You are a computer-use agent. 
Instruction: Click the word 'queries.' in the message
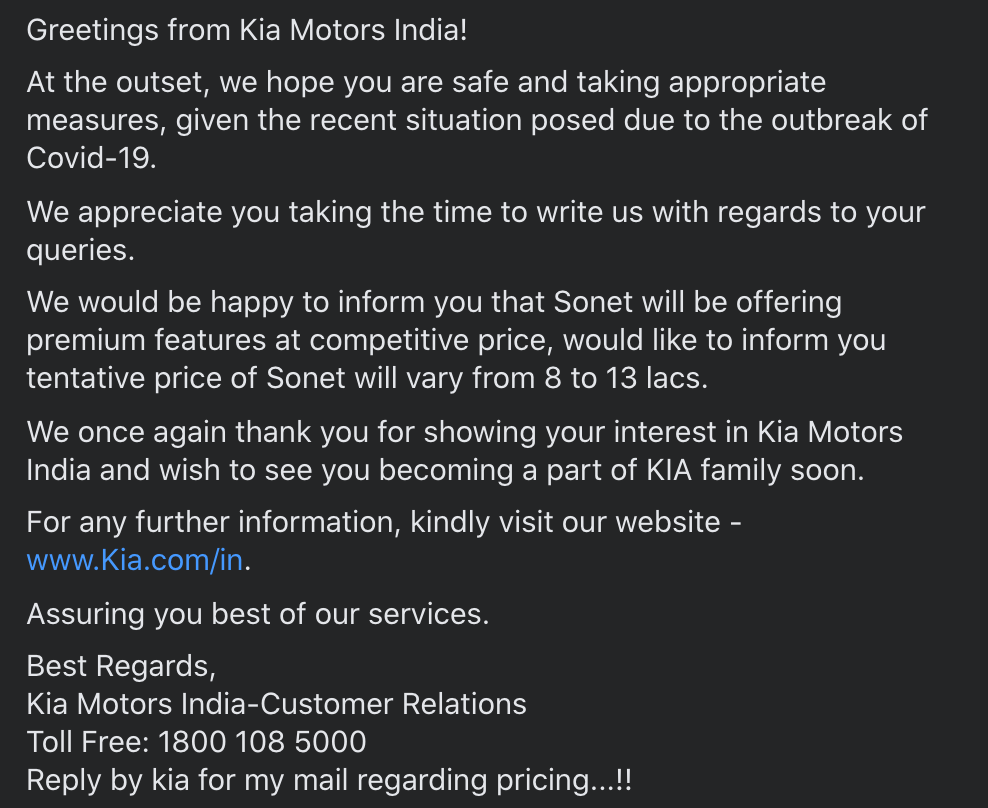click(81, 250)
